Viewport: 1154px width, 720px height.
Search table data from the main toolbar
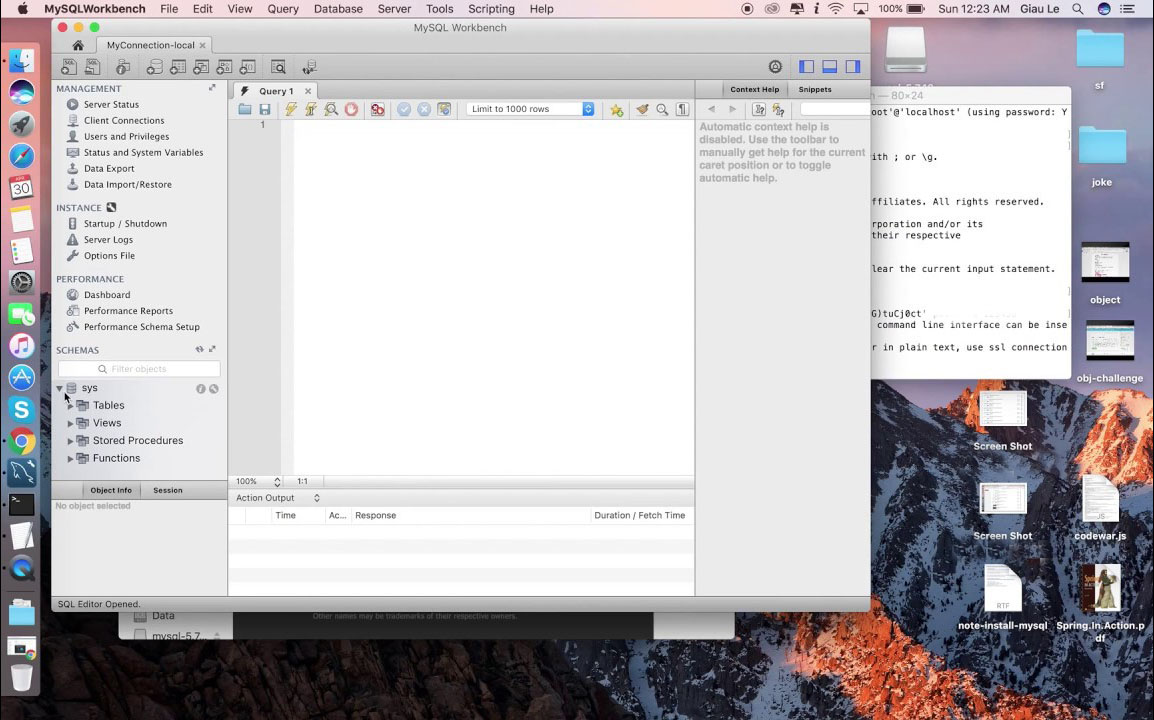[x=278, y=67]
